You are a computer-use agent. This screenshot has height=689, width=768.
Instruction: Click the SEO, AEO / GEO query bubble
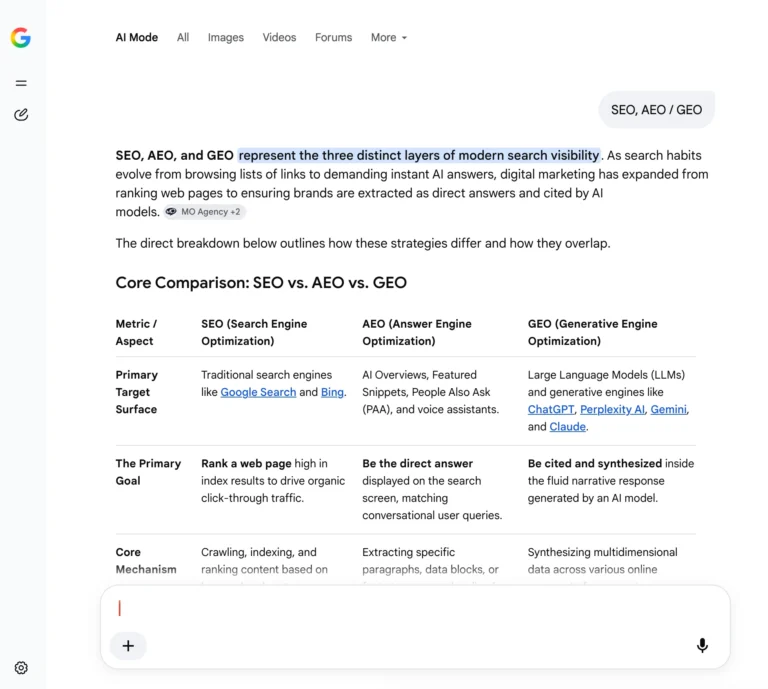(656, 110)
